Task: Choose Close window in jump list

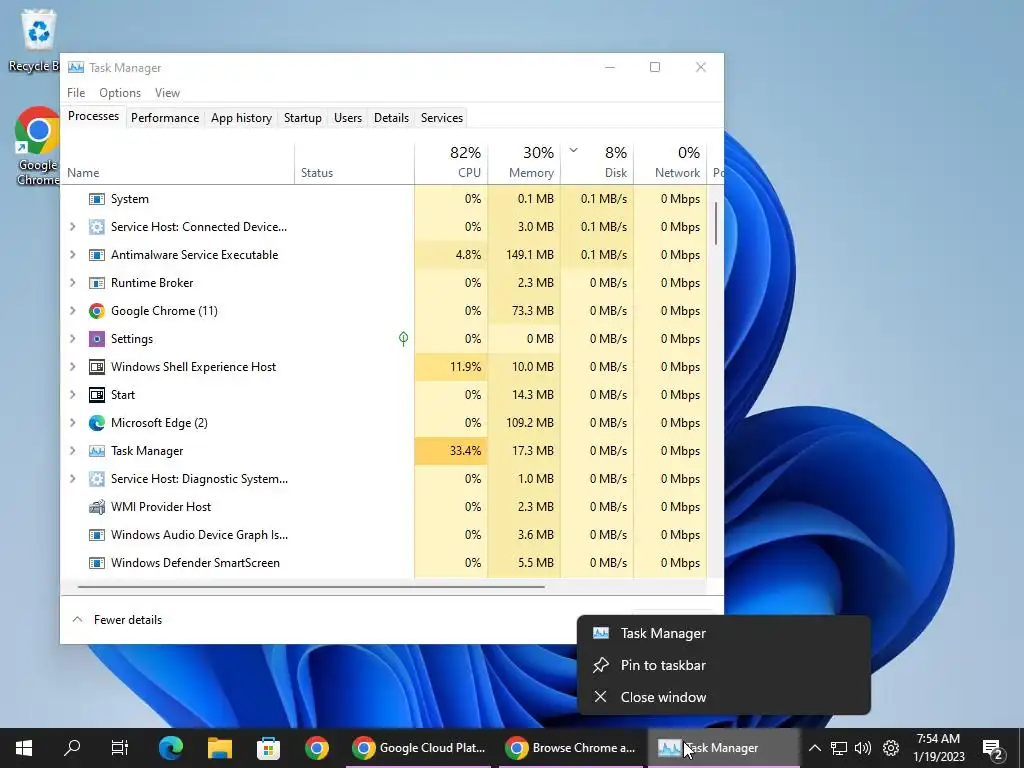Action: click(724, 697)
